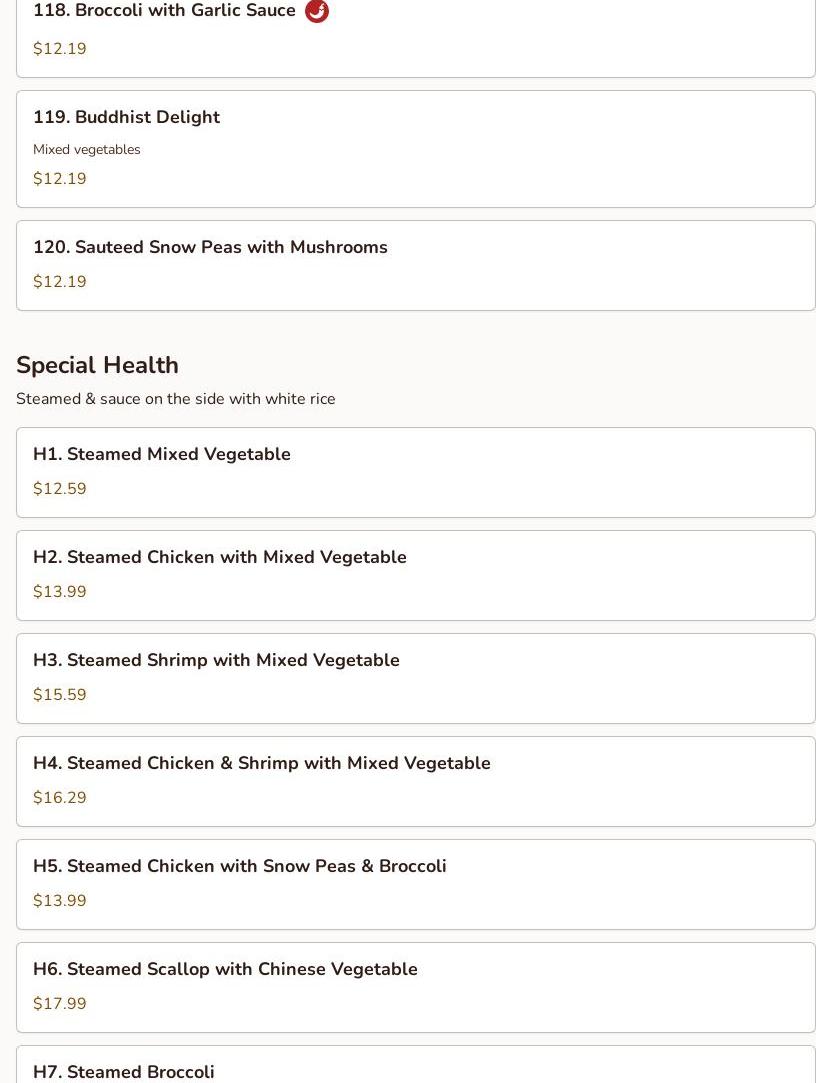
Task: Click the $12.59 price under H1
Action: (x=59, y=488)
